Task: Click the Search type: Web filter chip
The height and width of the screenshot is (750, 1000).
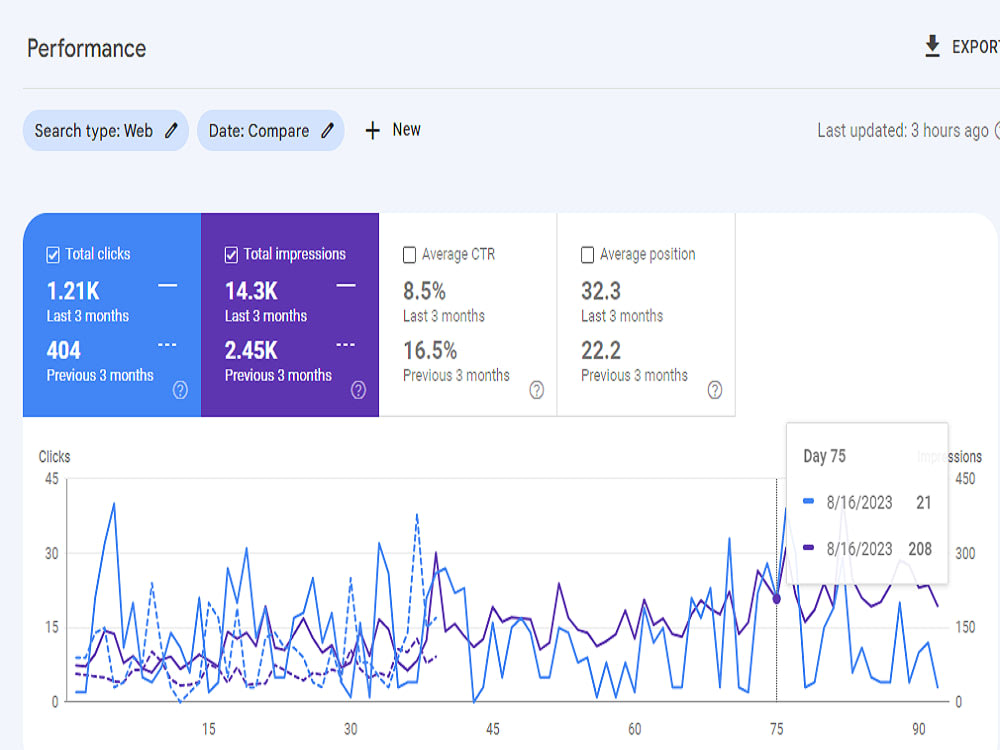Action: pyautogui.click(x=106, y=131)
